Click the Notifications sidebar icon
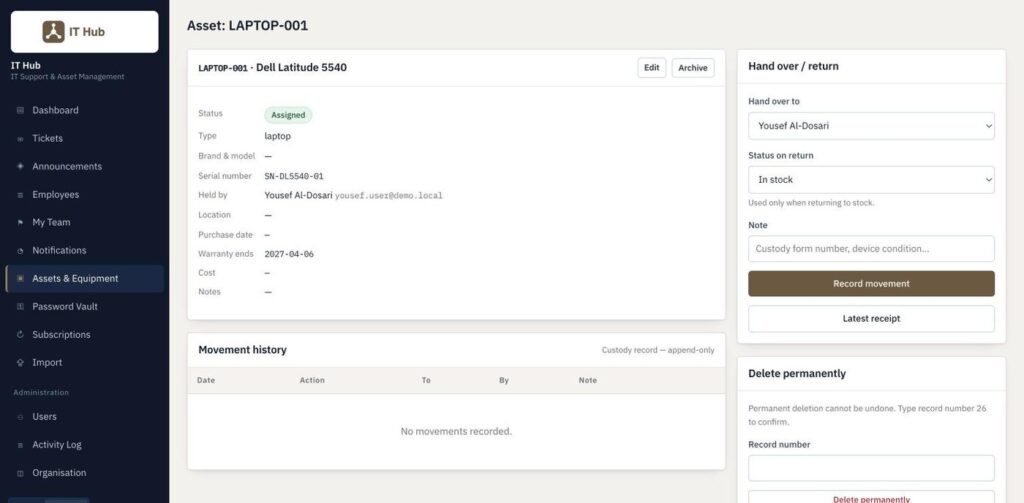The width and height of the screenshot is (1024, 503). click(20, 251)
